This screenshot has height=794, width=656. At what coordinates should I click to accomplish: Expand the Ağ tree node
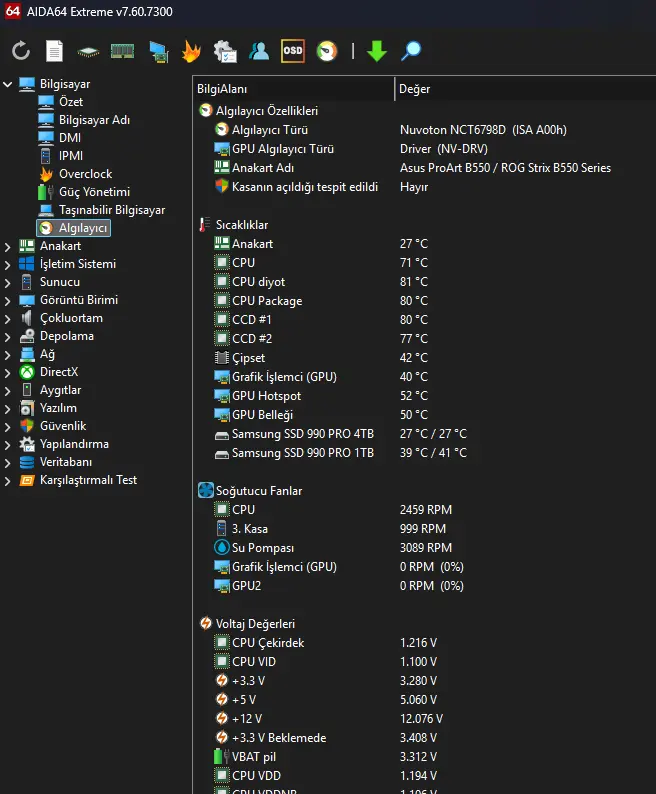[x=8, y=354]
